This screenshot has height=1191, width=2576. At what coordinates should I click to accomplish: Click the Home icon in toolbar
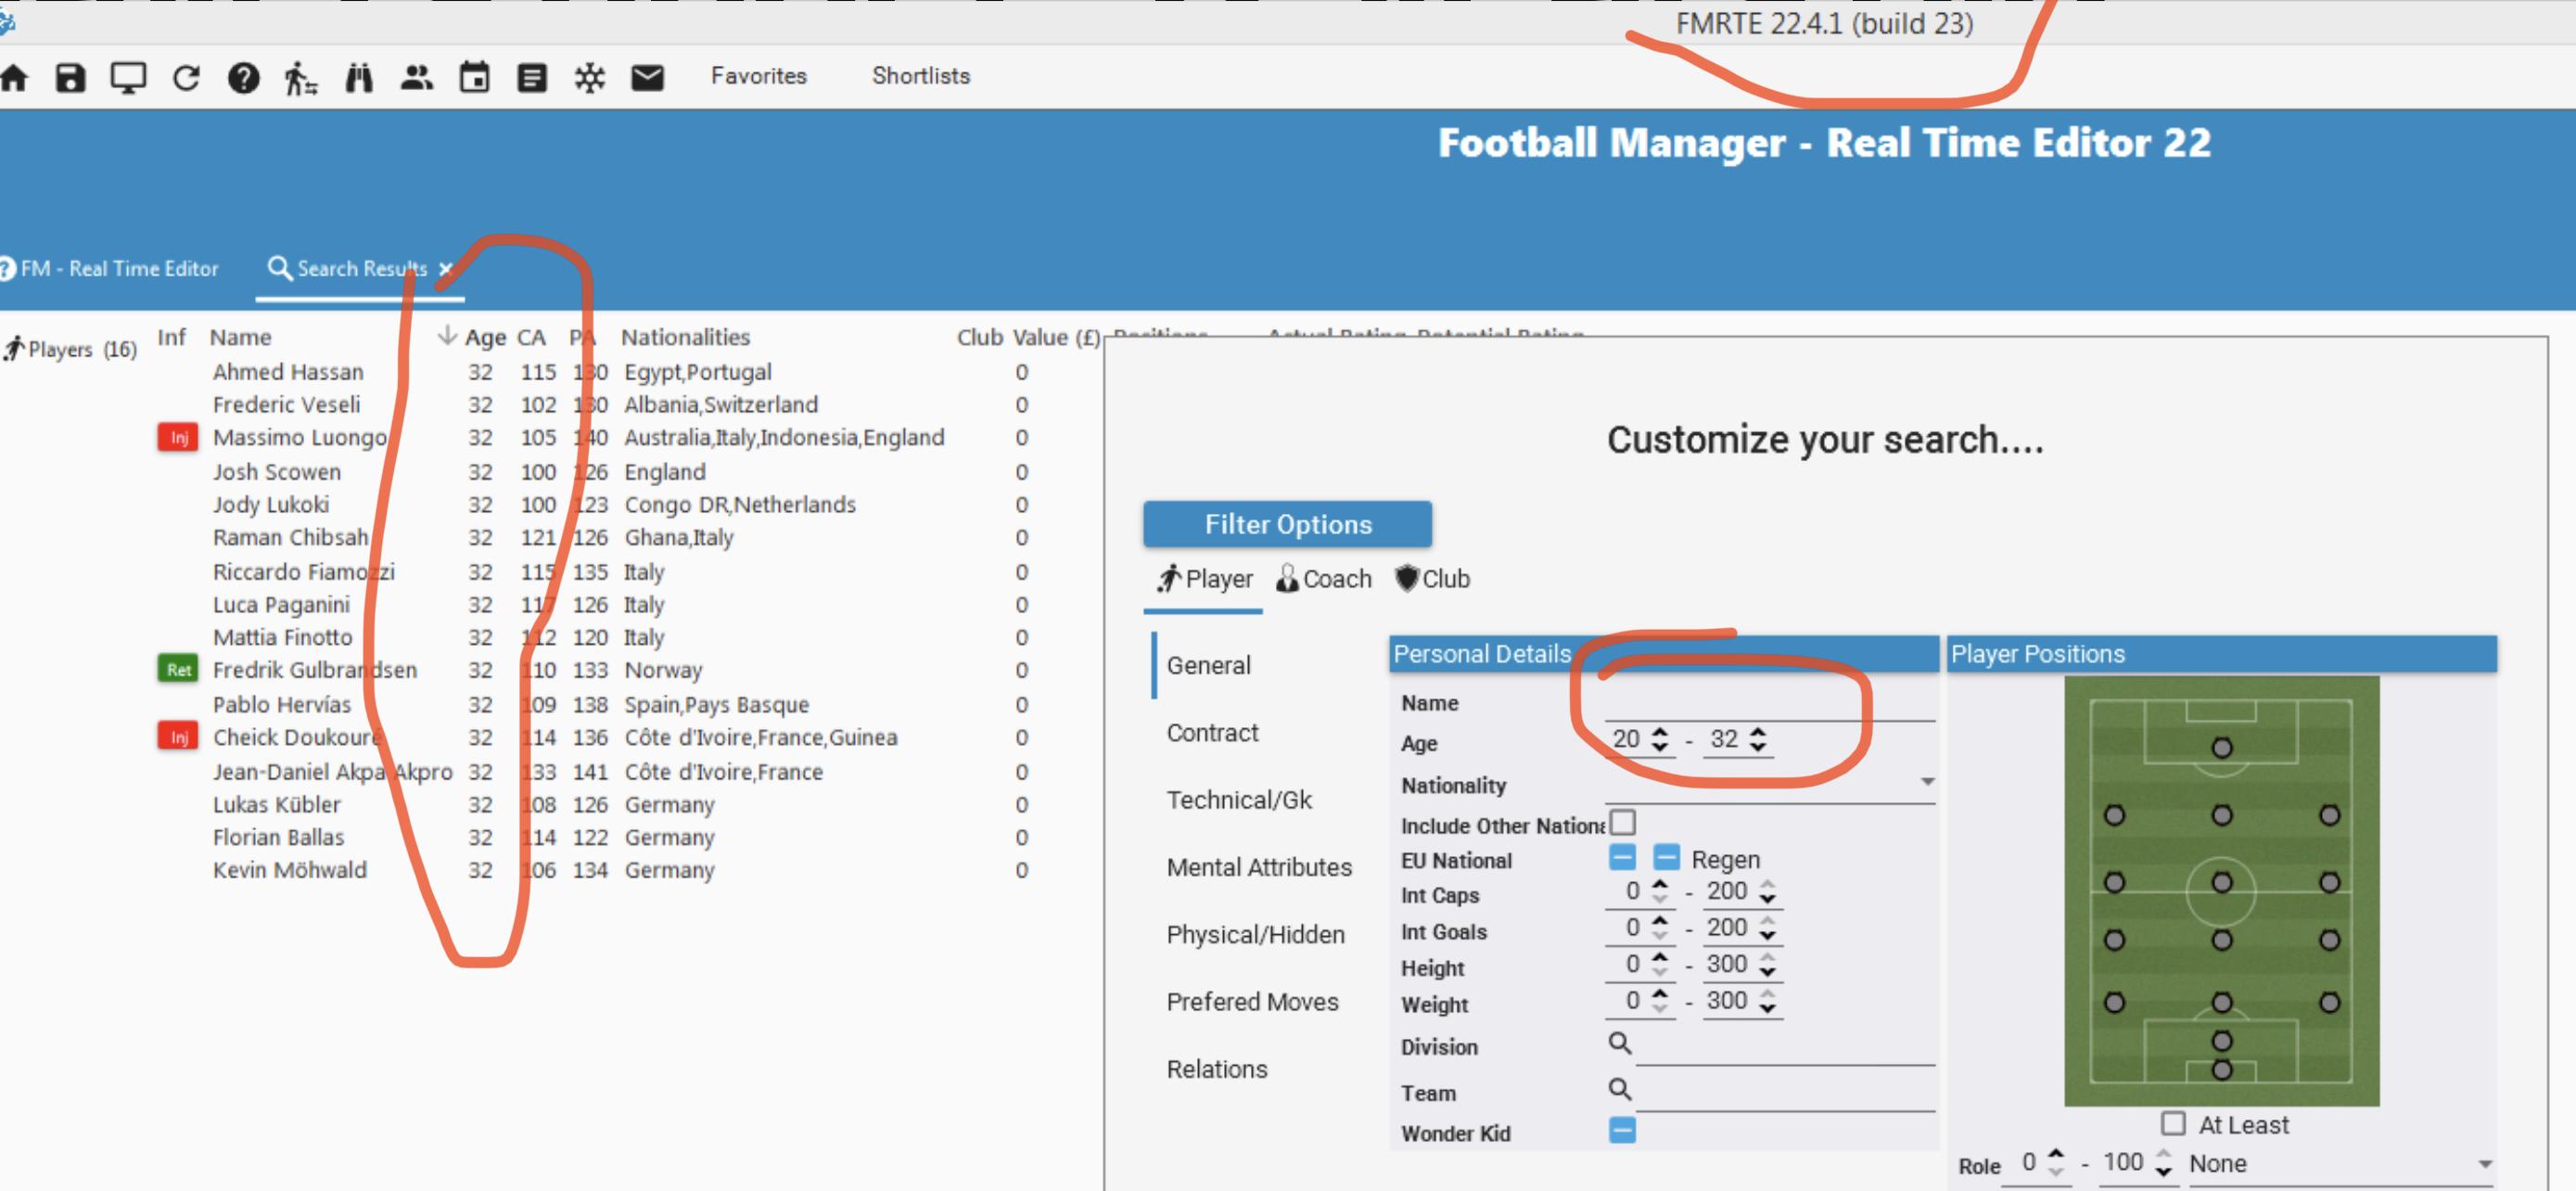click(x=14, y=78)
